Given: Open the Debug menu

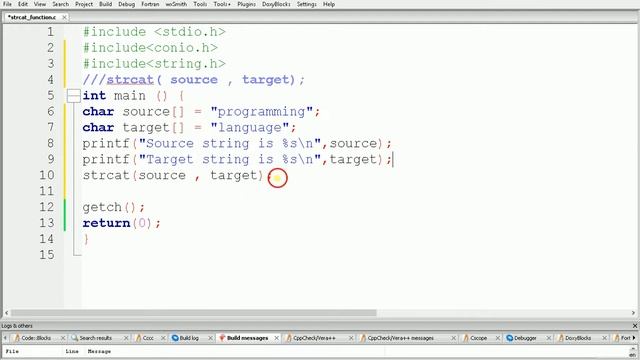Looking at the screenshot, I should 127,4.
